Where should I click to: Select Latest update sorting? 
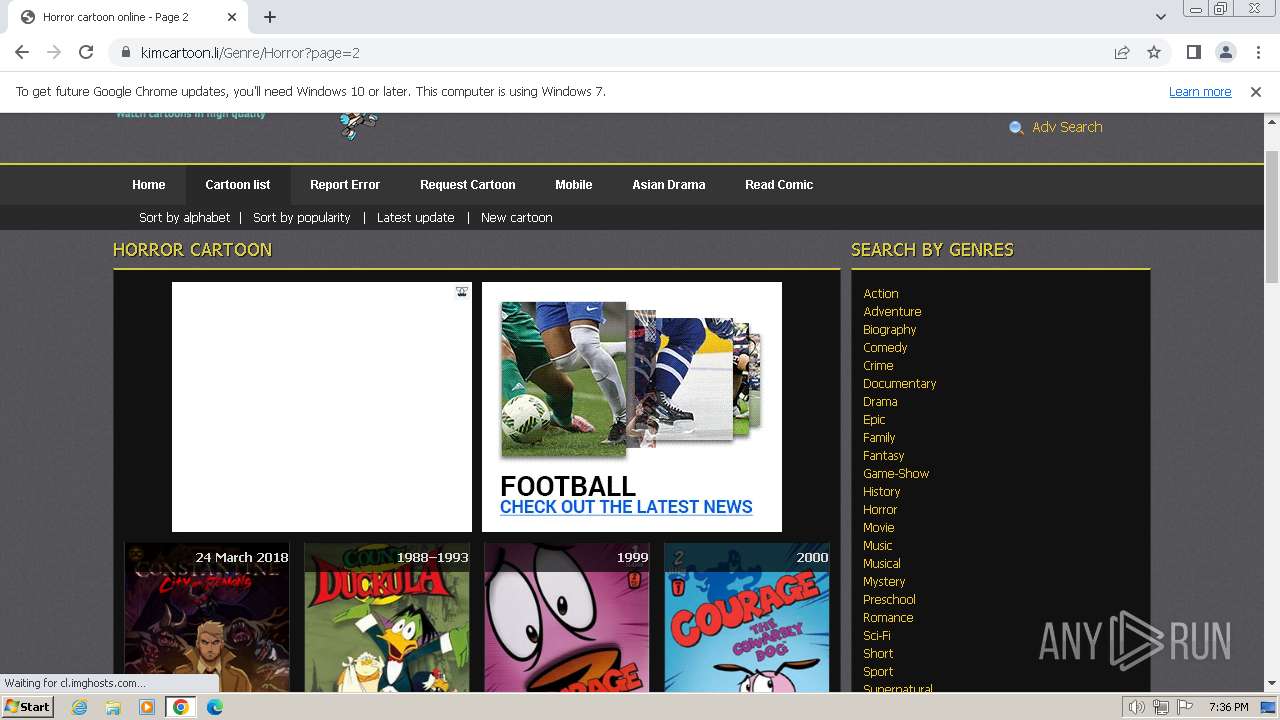pos(416,217)
